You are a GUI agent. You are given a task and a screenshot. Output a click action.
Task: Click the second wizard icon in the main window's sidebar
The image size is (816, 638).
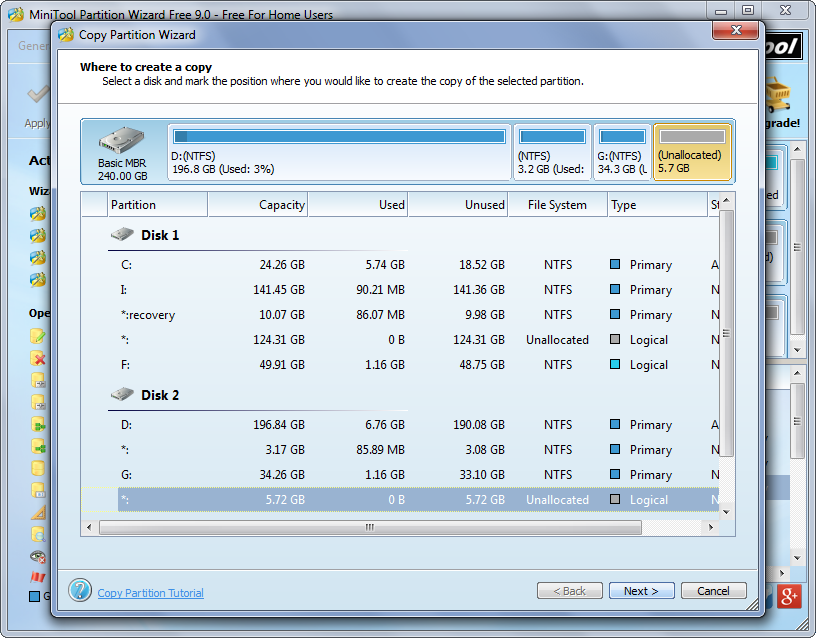[x=37, y=235]
